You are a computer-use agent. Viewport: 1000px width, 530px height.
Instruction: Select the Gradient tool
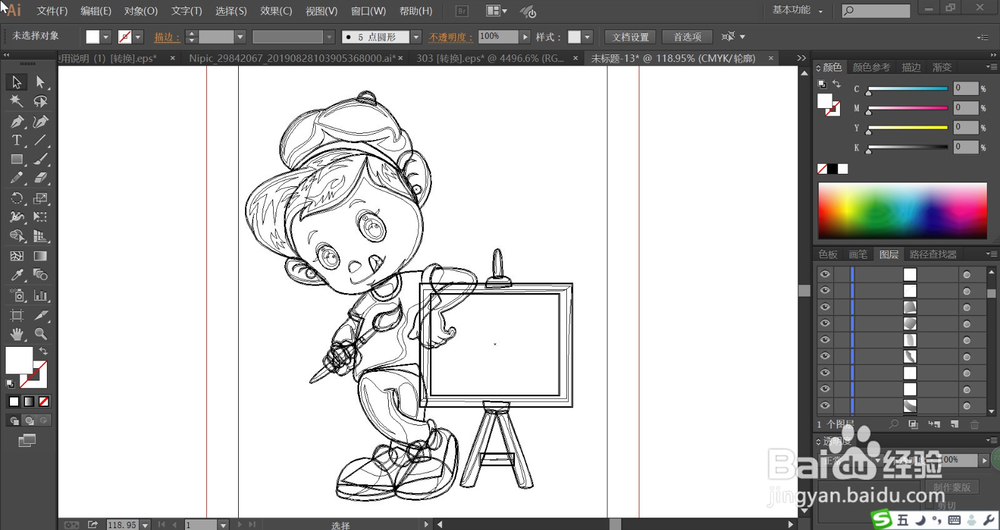(x=41, y=256)
